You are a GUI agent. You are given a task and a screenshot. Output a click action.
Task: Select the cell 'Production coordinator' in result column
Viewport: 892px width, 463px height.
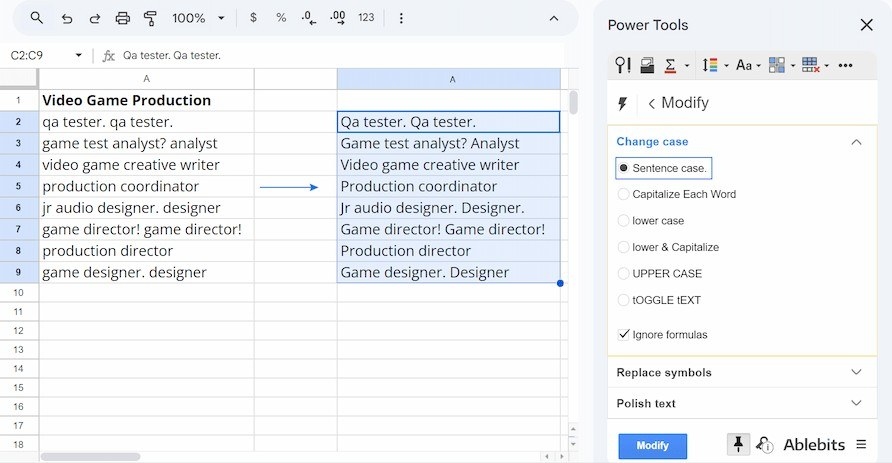(x=448, y=187)
